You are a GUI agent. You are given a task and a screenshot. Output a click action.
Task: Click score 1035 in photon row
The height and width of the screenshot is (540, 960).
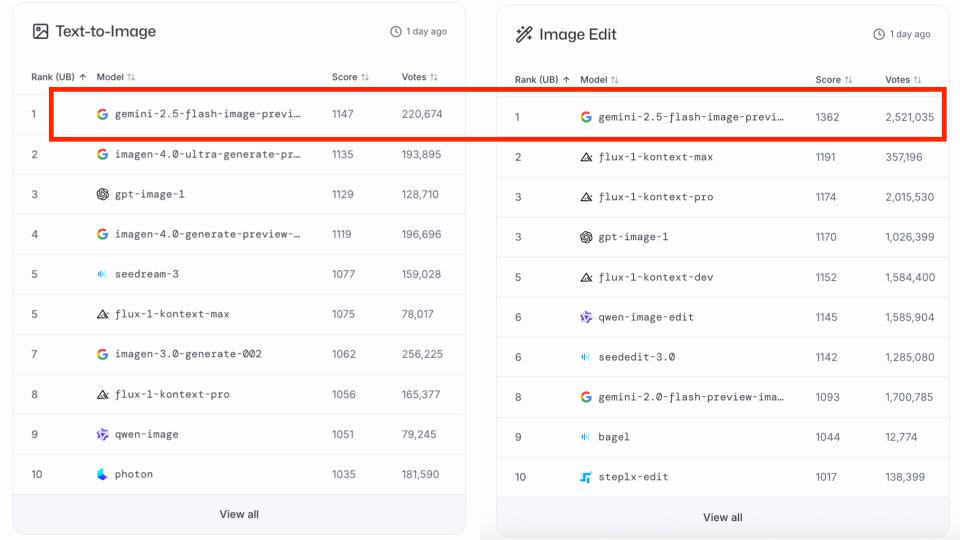pos(343,474)
